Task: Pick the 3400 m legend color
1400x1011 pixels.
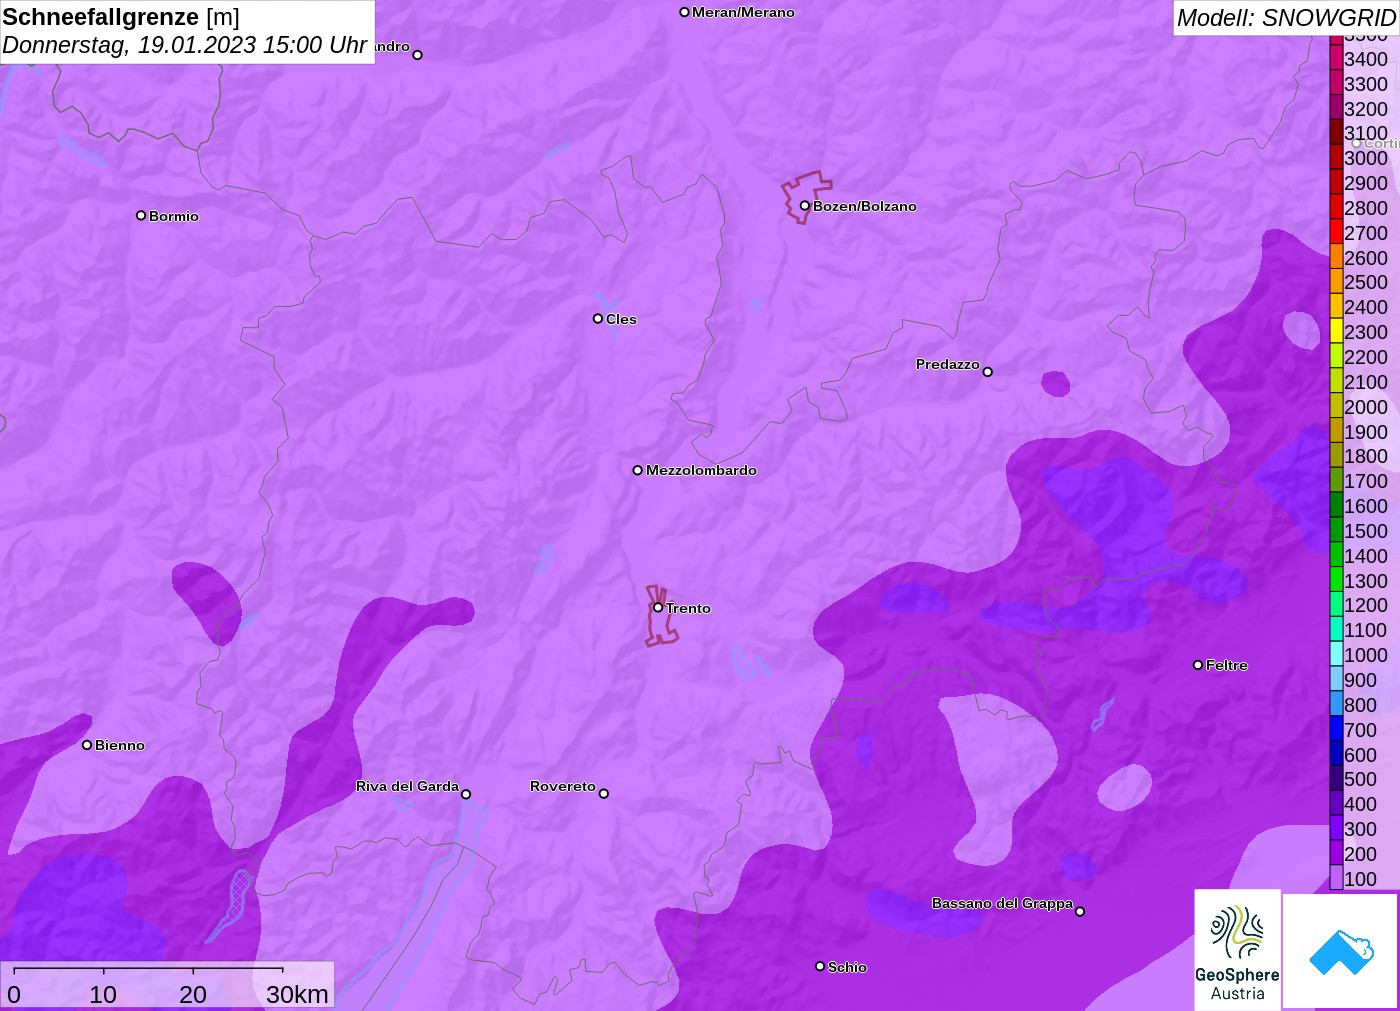Action: click(1336, 59)
